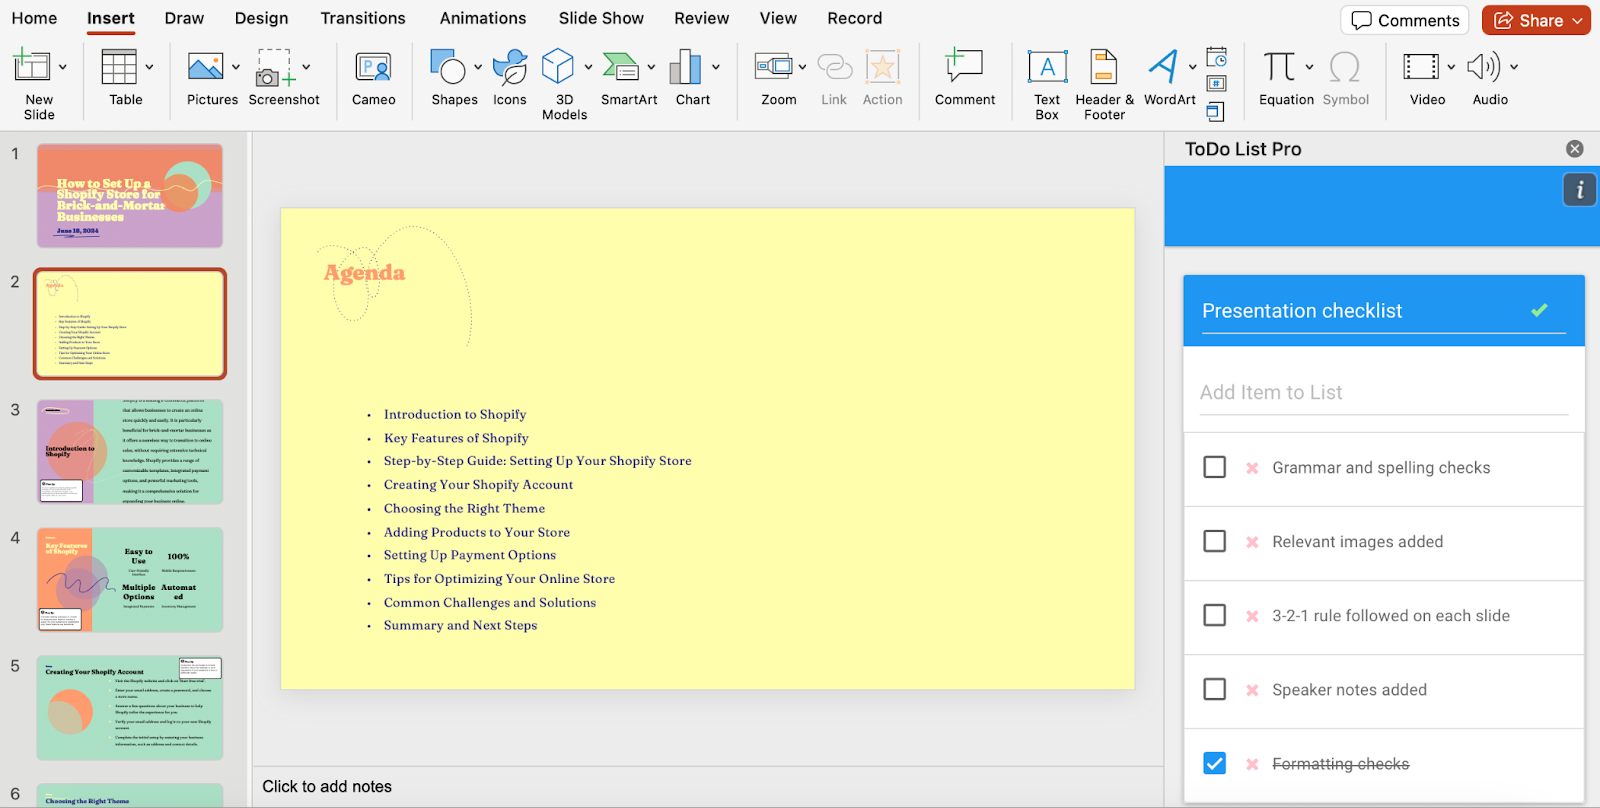Check the Grammar and spelling checks box

1215,467
